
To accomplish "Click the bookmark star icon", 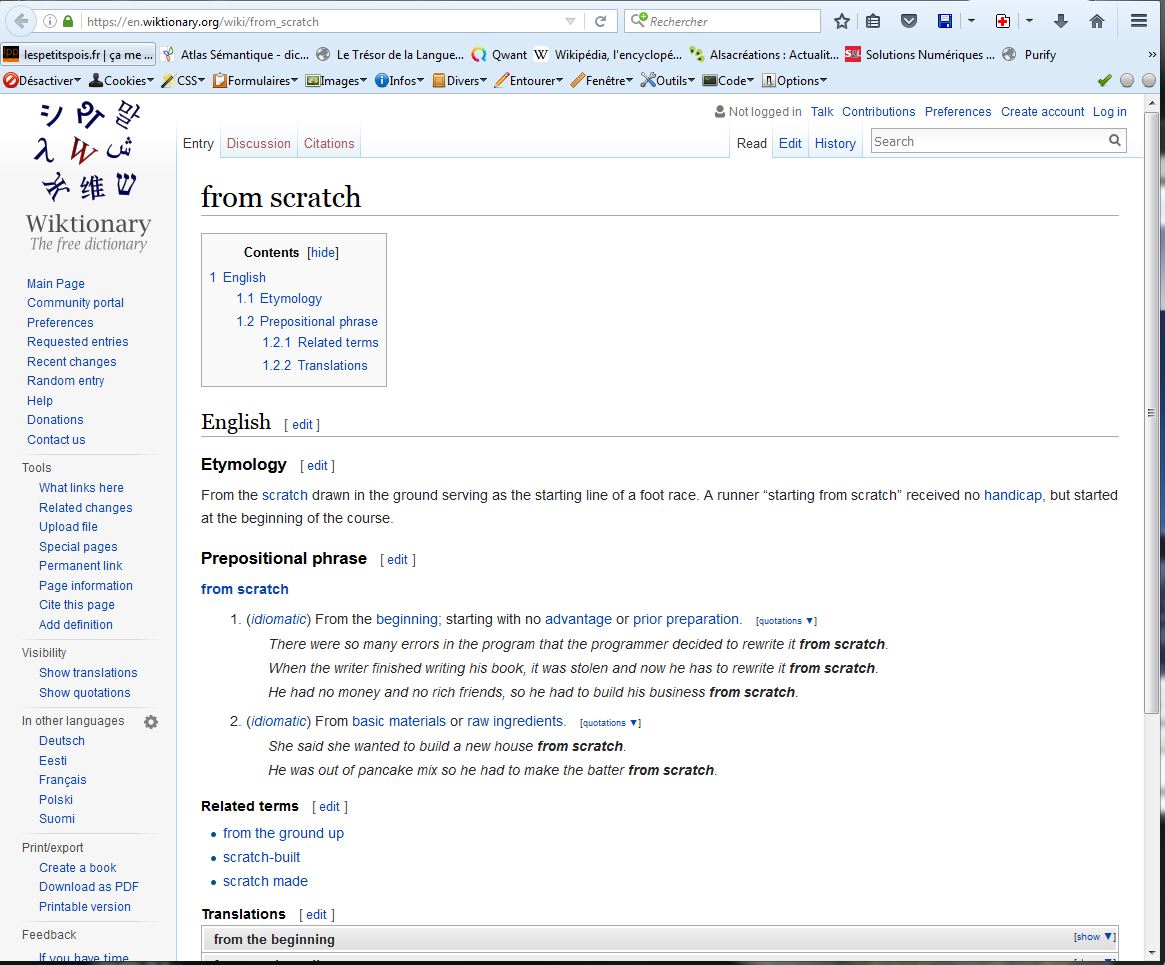I will point(842,21).
